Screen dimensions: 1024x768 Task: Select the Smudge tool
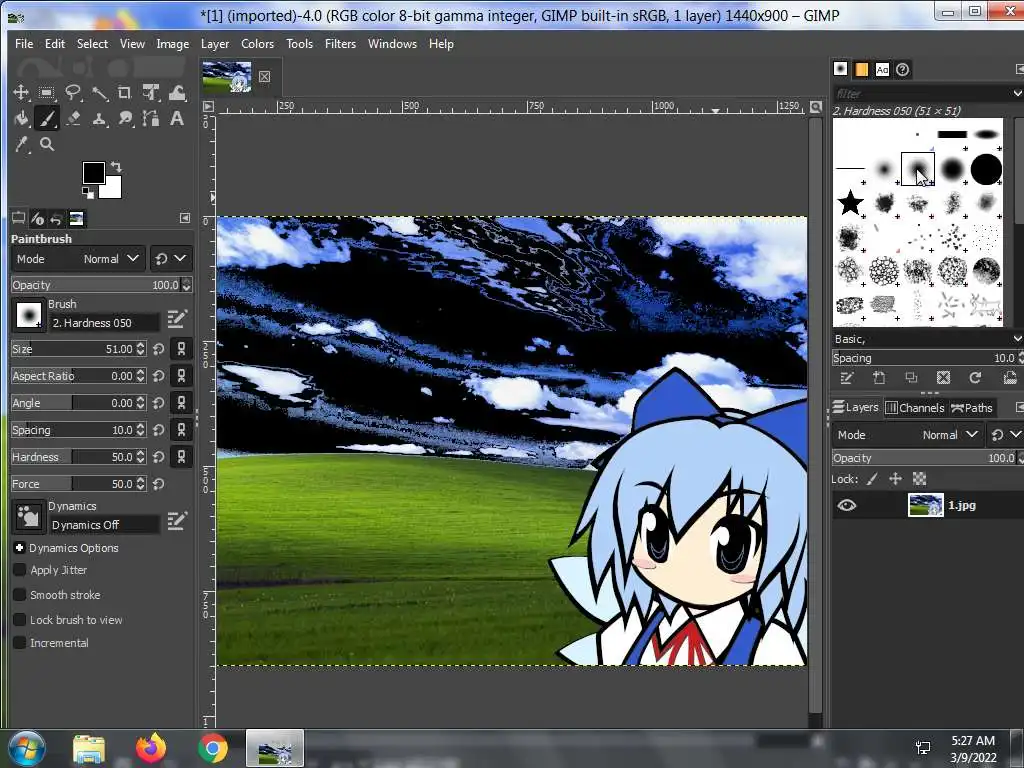pos(125,118)
